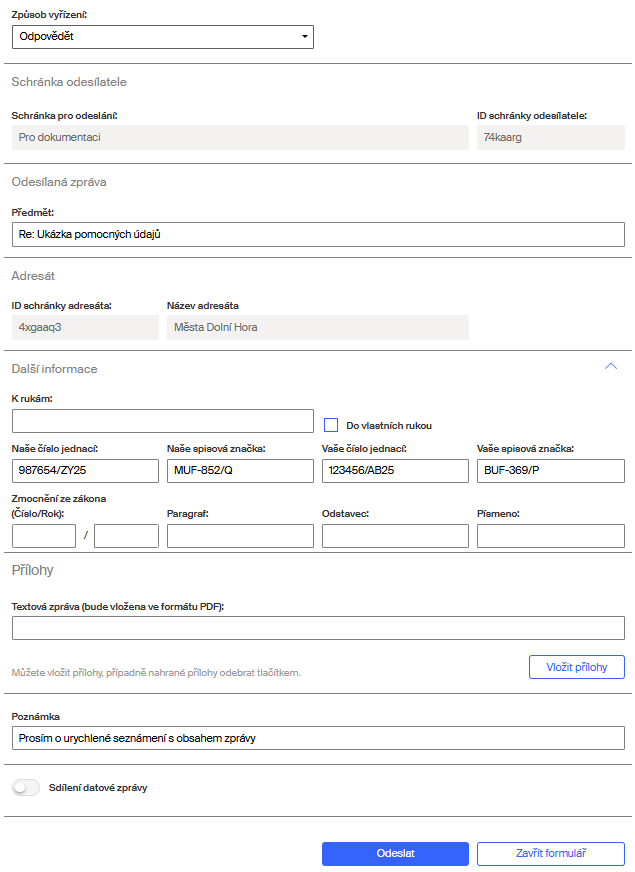Click the law year Rok input field

pos(126,536)
